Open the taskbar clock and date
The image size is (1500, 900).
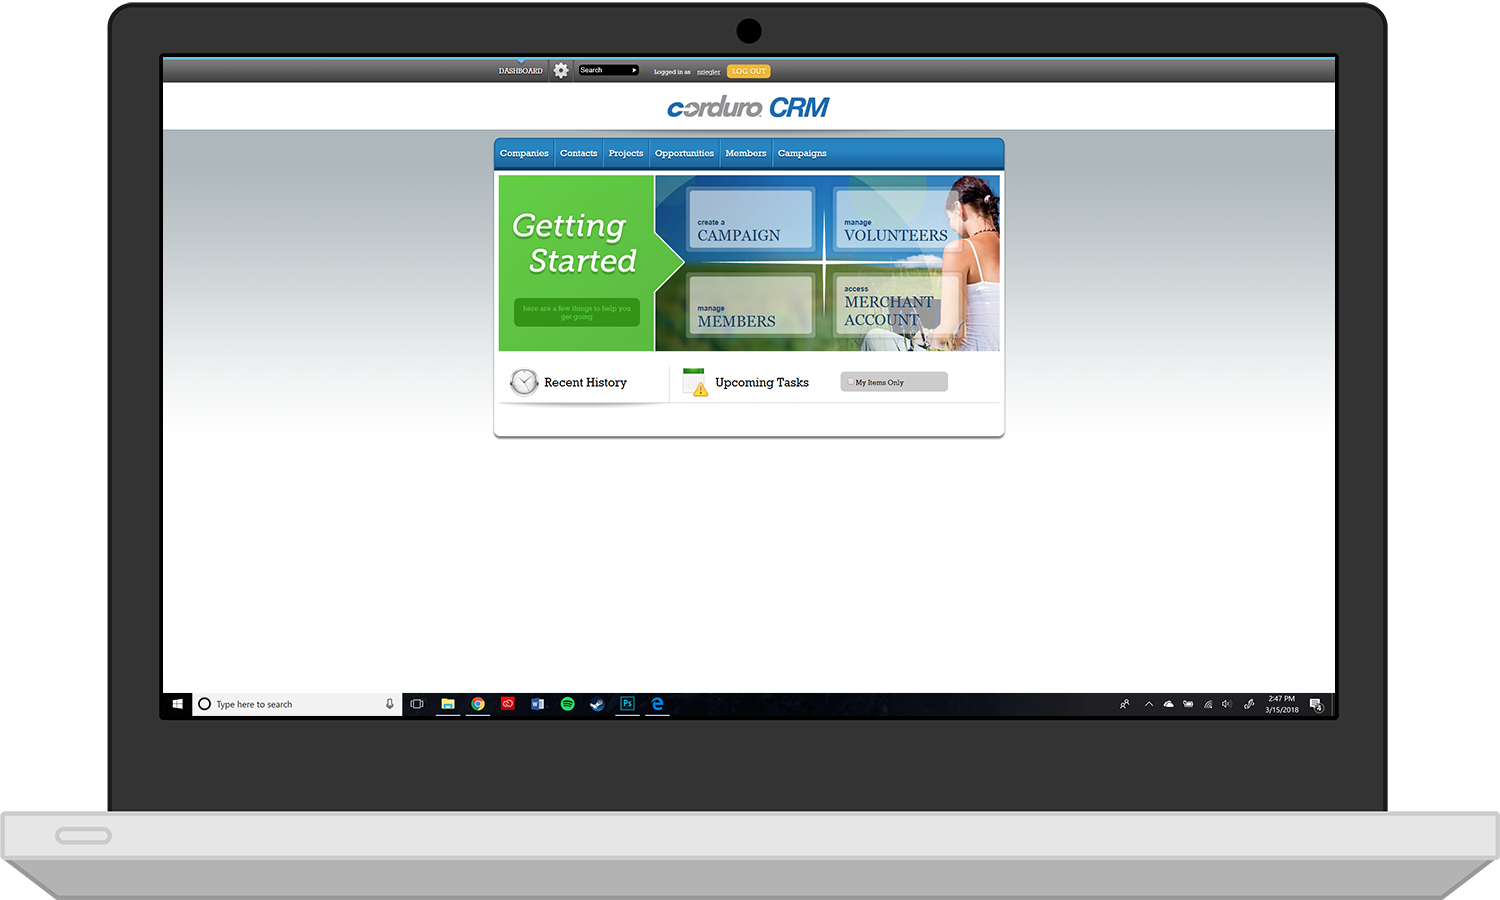tap(1282, 704)
